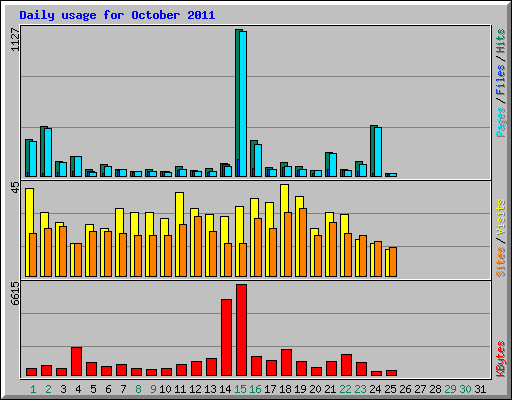Click day label 6 on the x-axis
The height and width of the screenshot is (400, 512).
108,389
